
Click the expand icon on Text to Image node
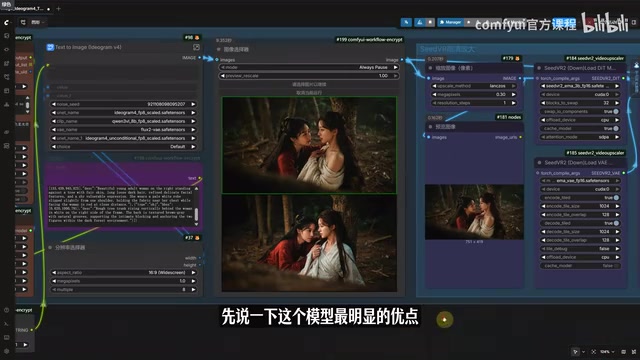point(196,47)
